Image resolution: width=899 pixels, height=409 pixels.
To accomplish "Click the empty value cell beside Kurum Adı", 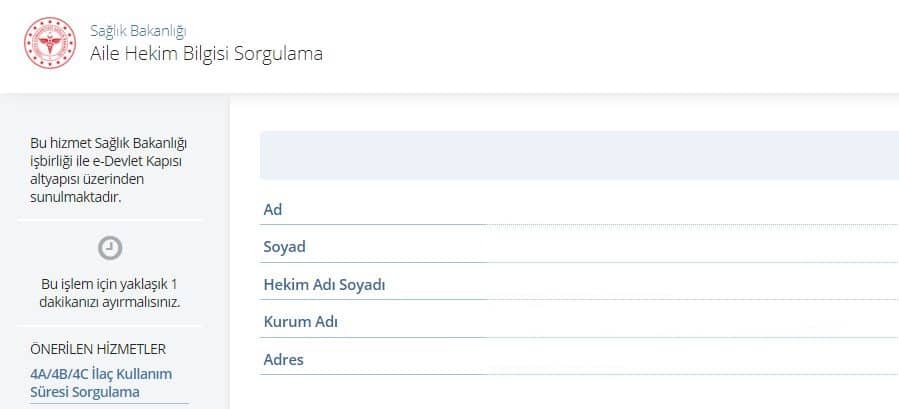I will tap(690, 322).
